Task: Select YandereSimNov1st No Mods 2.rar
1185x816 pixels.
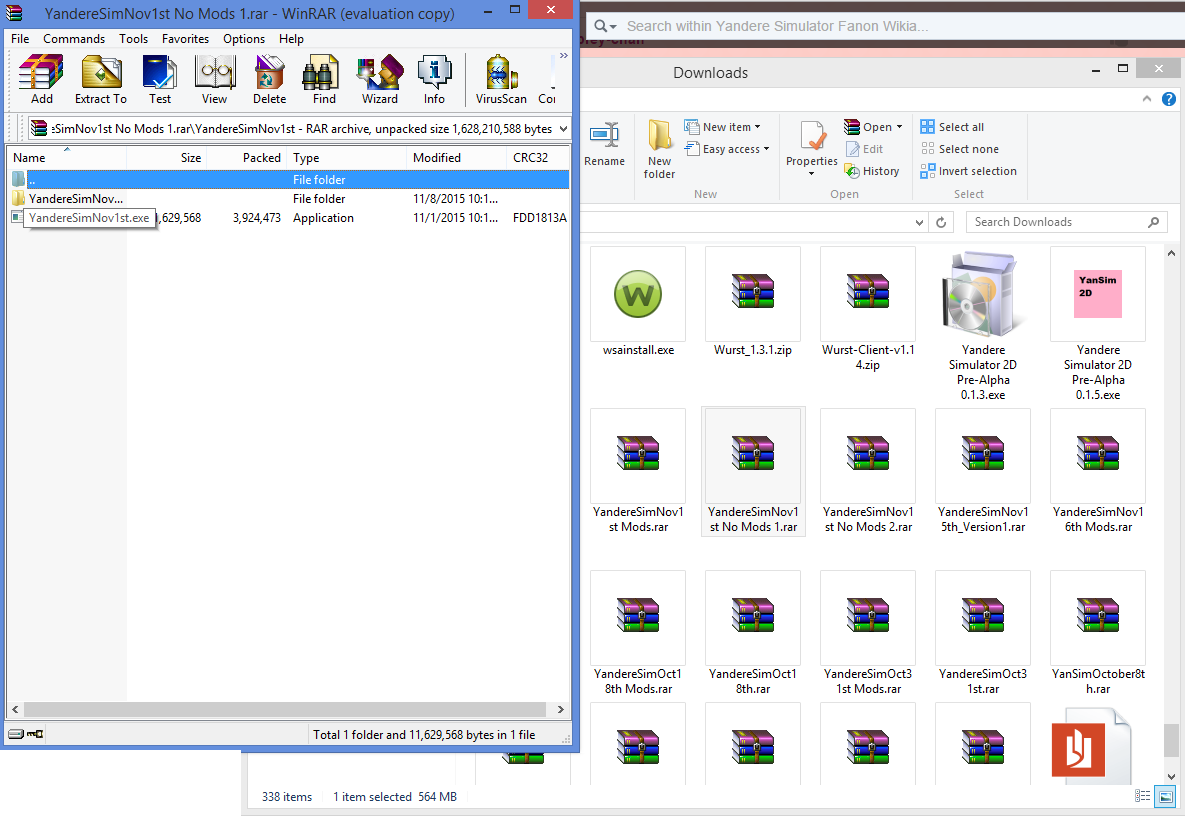Action: (868, 471)
